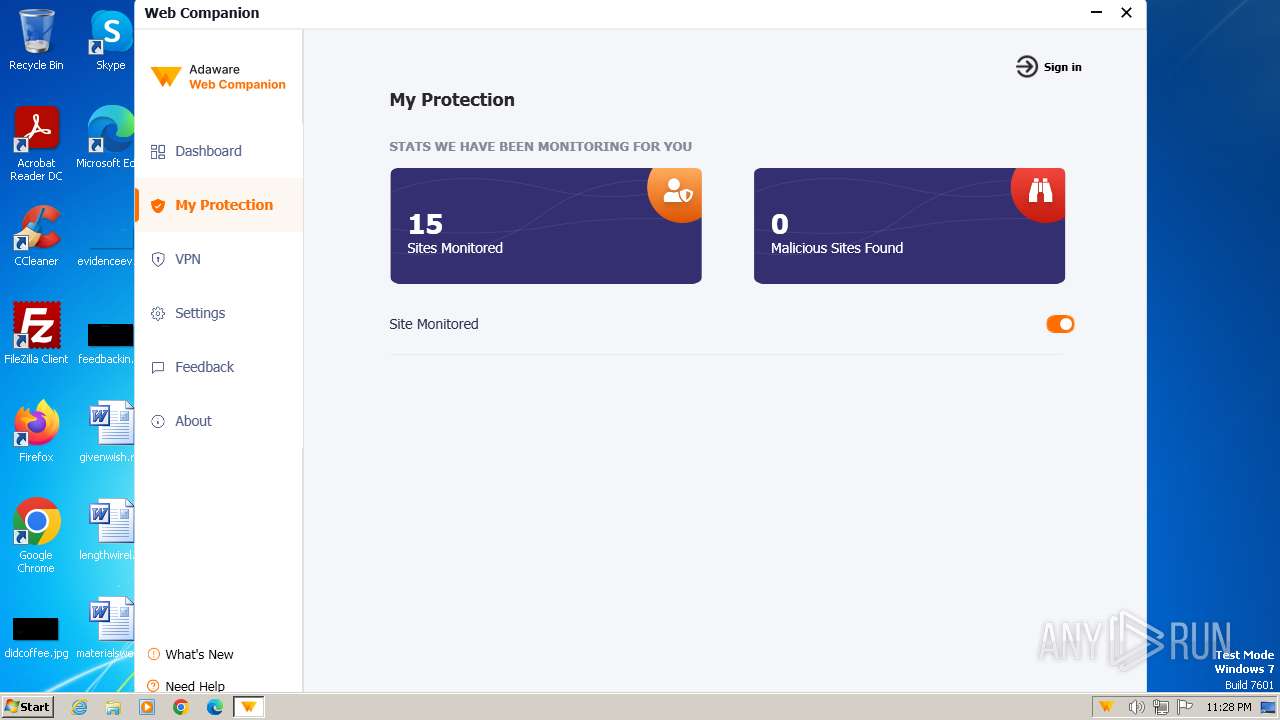
Task: Minimize the Web Companion window
Action: point(1096,13)
